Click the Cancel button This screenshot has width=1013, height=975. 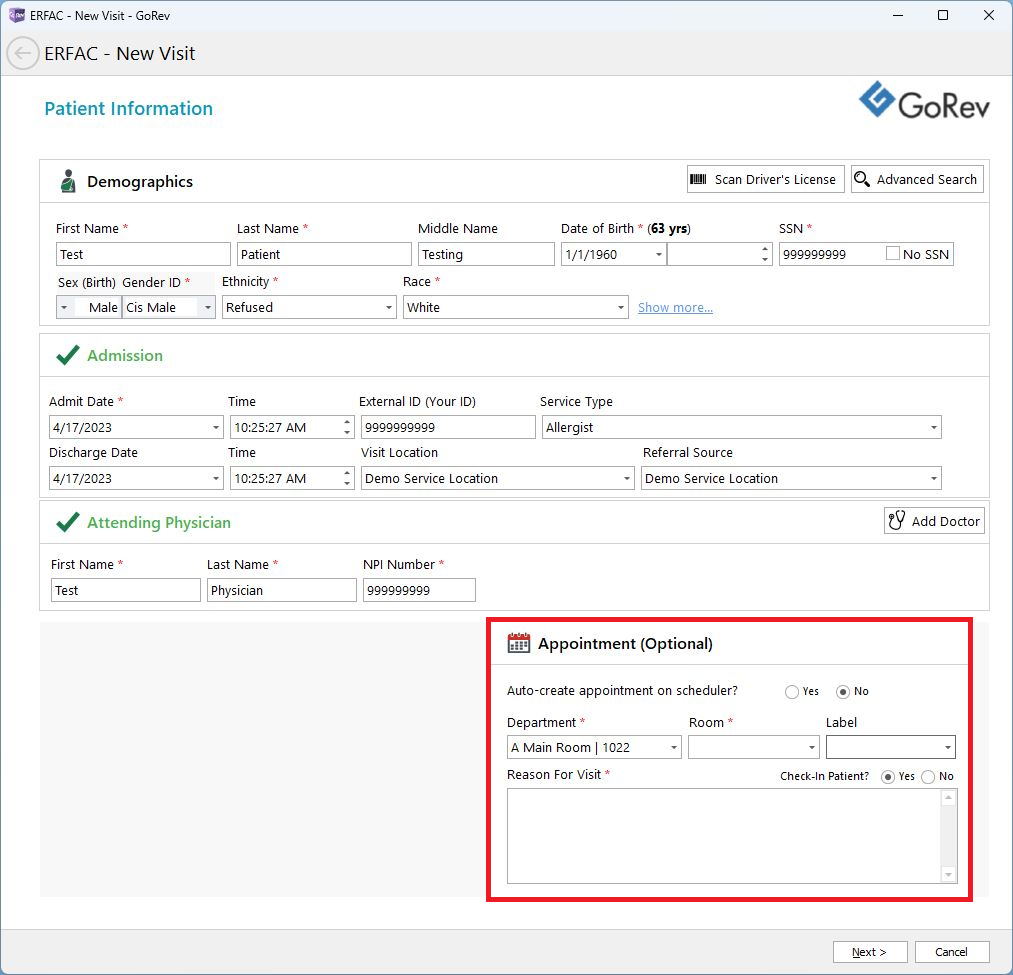952,952
